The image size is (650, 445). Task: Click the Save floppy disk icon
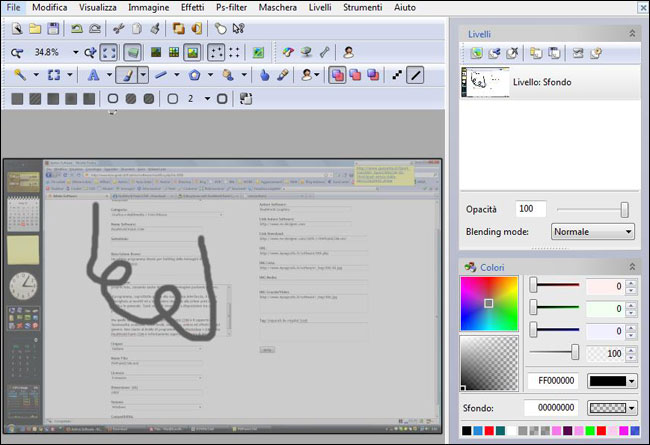pos(54,29)
